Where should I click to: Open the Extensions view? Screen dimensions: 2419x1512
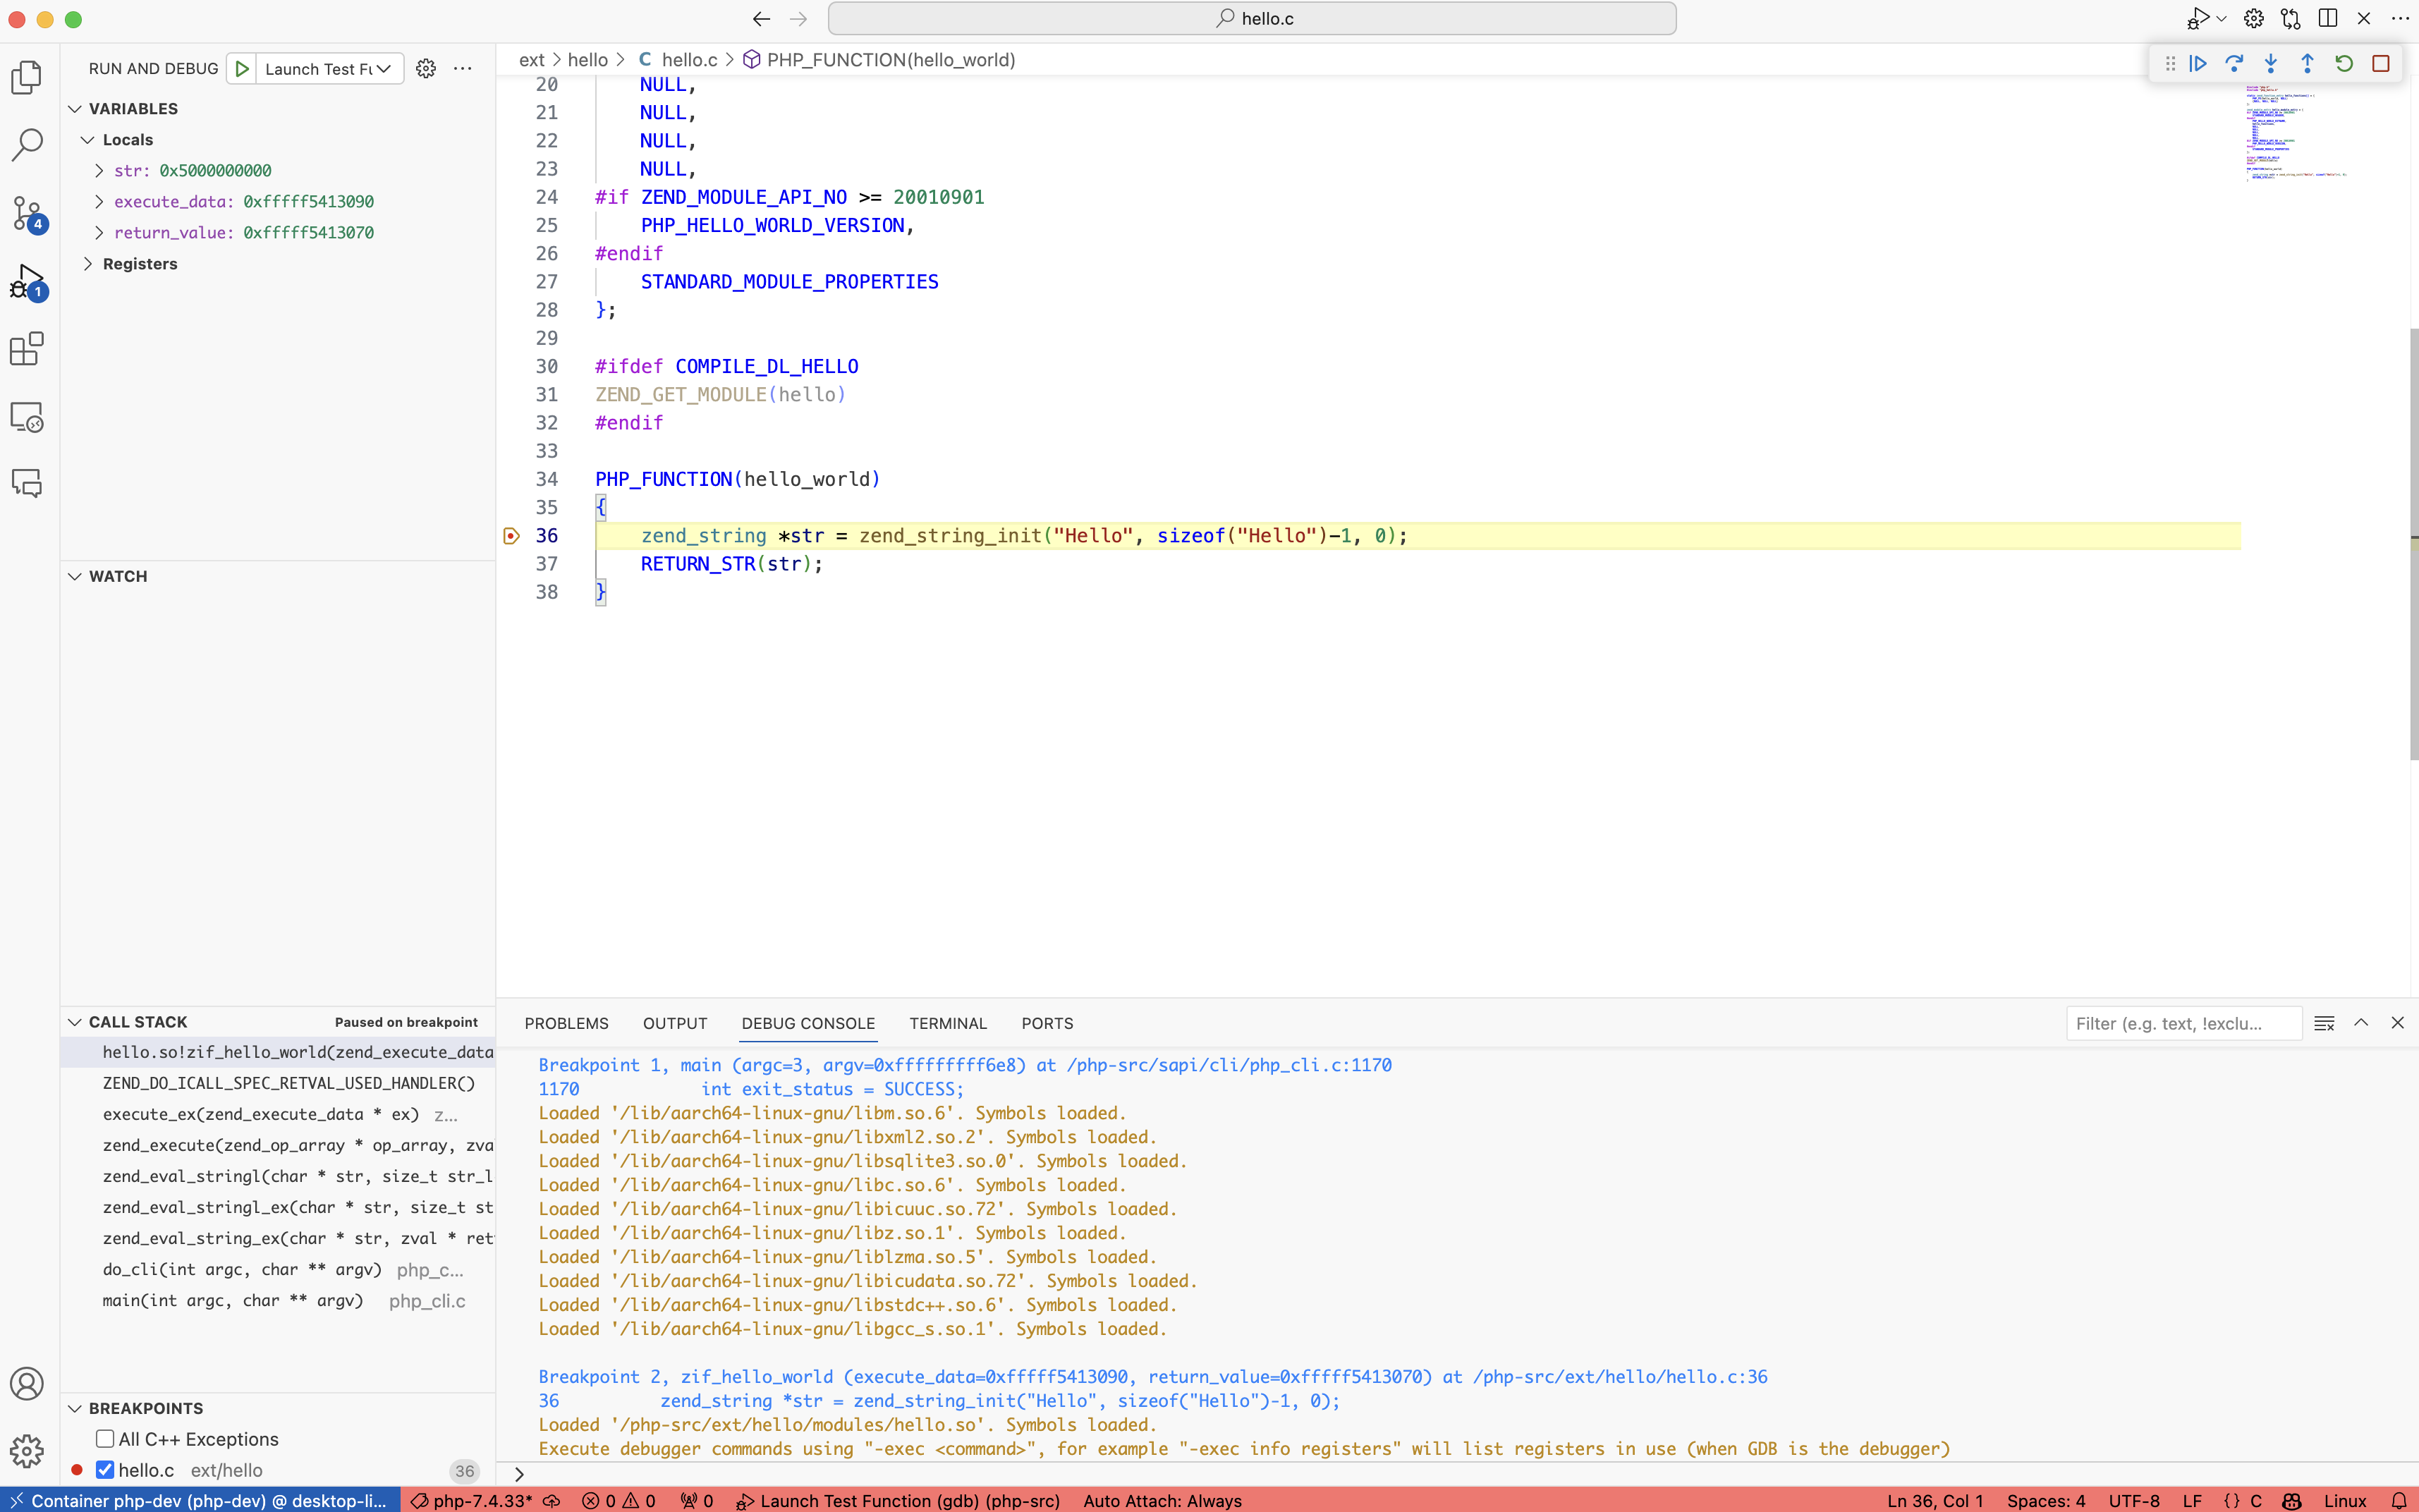[27, 349]
